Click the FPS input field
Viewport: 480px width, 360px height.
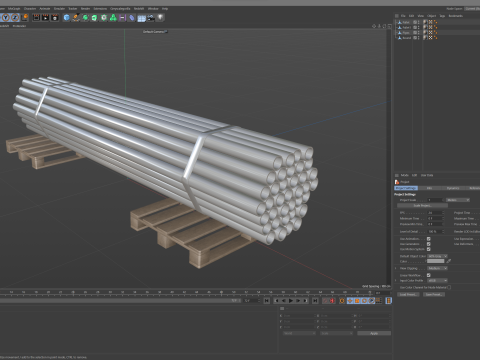435,212
